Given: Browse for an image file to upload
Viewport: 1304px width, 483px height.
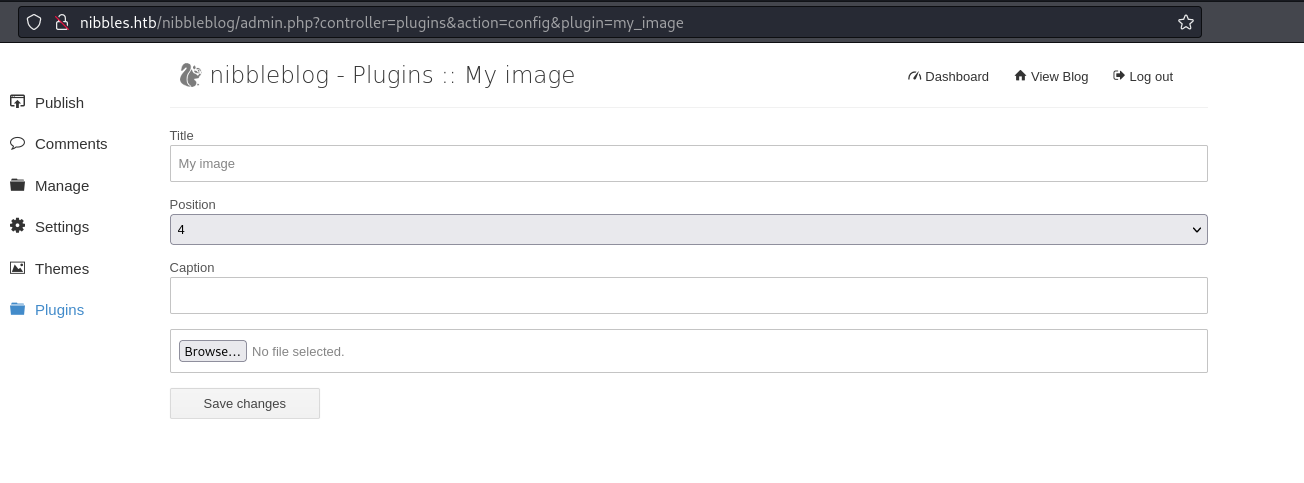Looking at the screenshot, I should pos(212,351).
